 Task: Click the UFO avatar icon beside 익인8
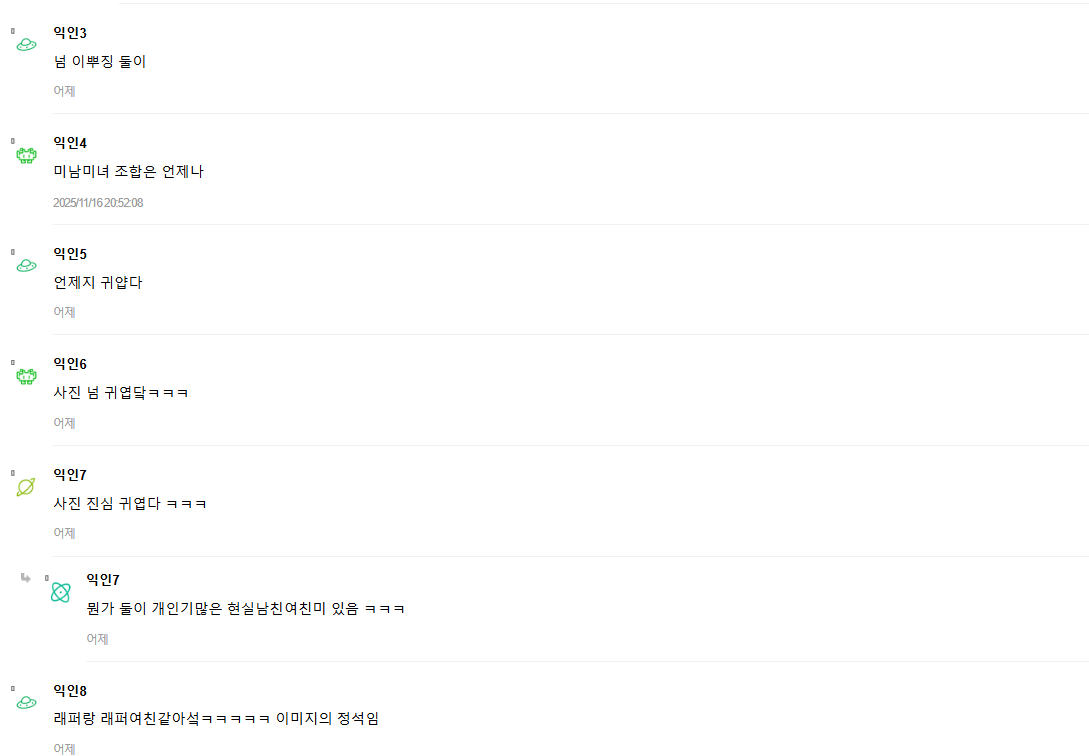26,703
